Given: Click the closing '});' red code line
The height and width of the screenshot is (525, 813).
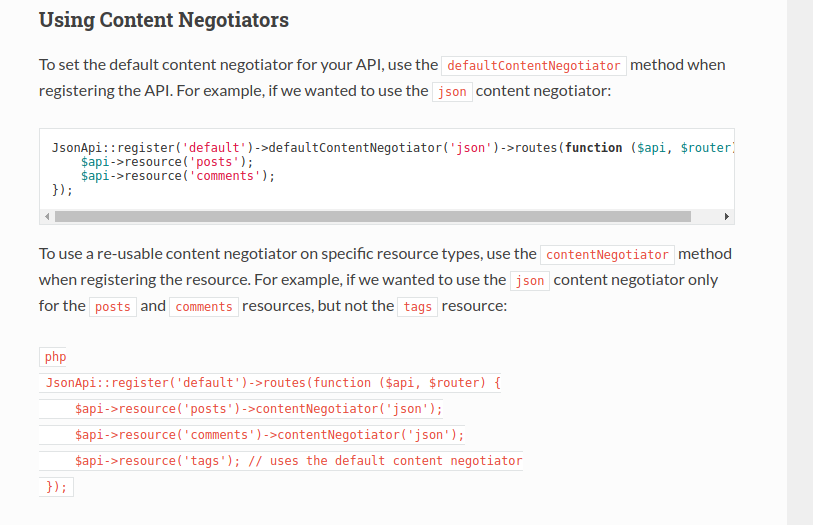Looking at the screenshot, I should coord(57,487).
